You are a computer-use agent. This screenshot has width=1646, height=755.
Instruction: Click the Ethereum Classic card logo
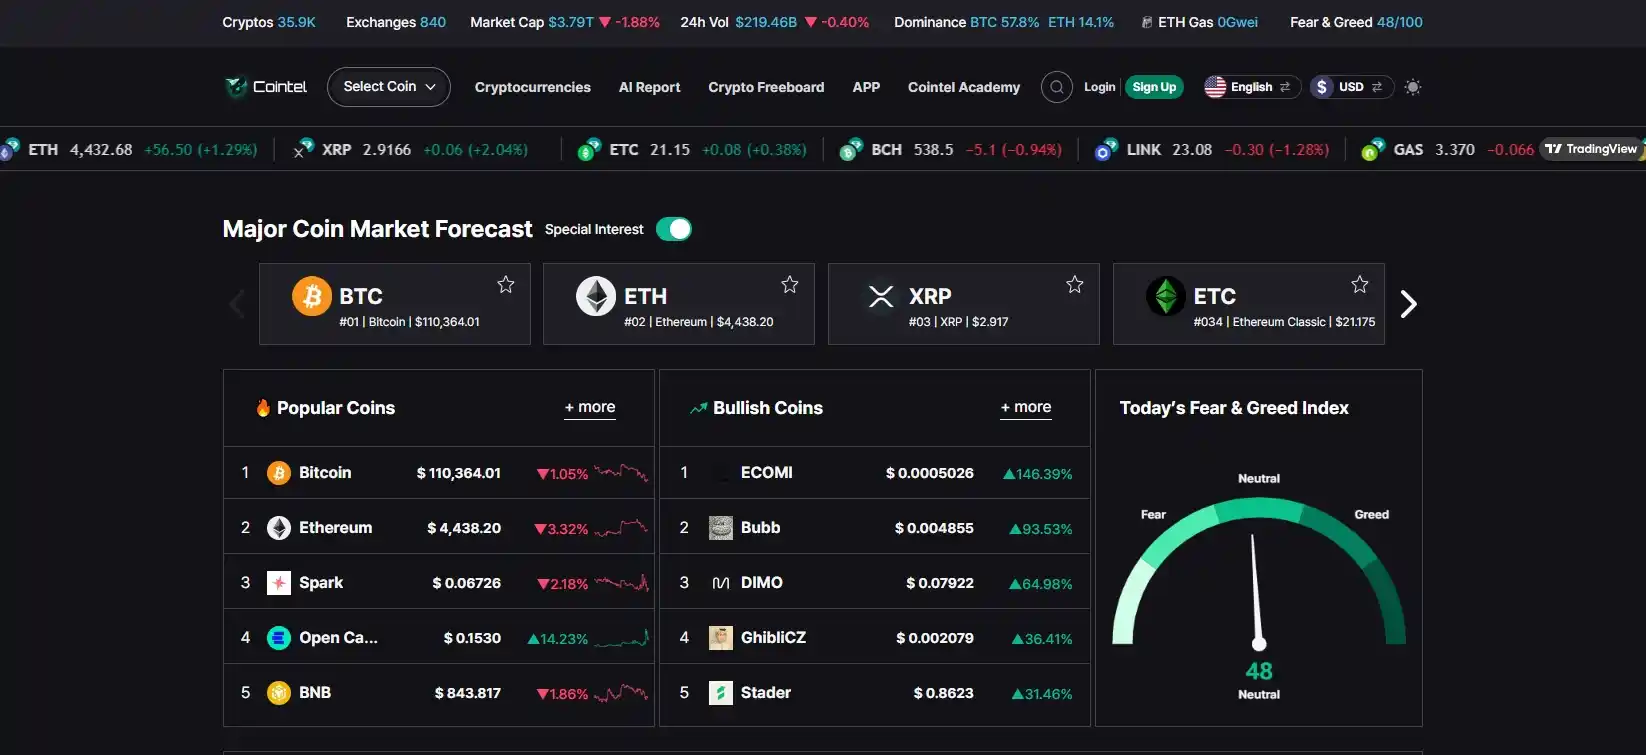(x=1166, y=296)
